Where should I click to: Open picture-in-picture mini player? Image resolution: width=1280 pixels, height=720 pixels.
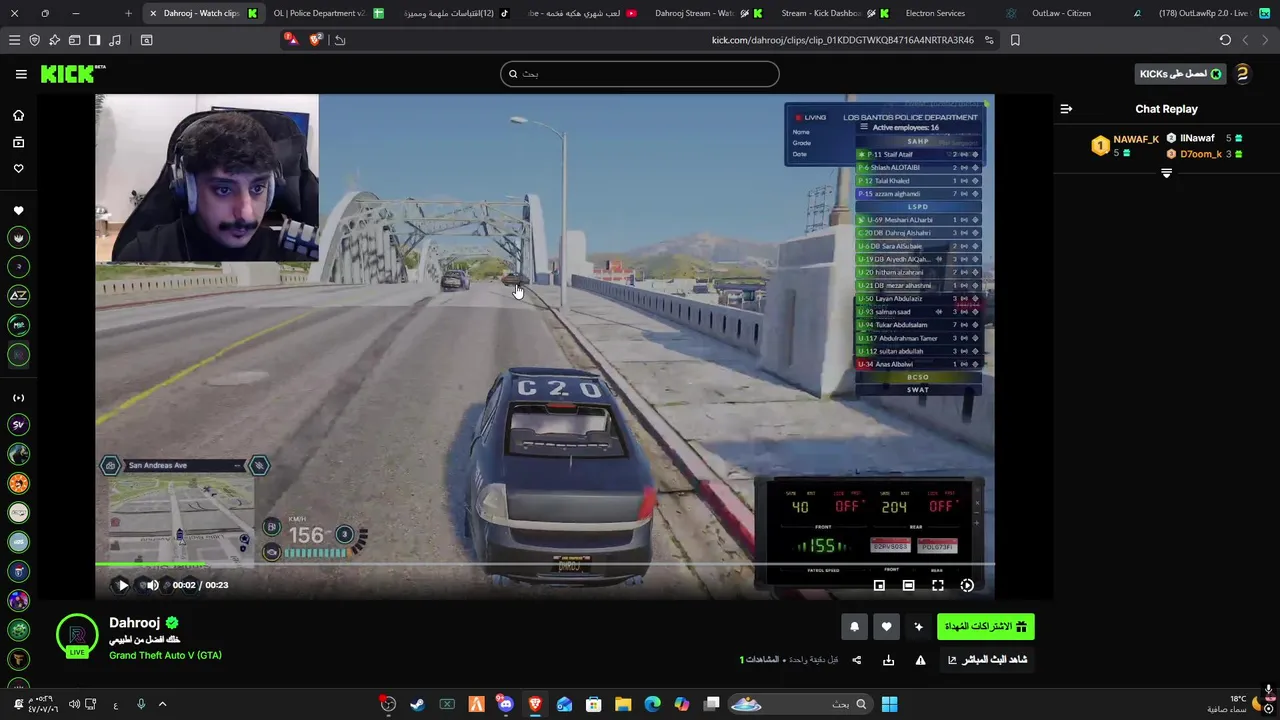879,585
